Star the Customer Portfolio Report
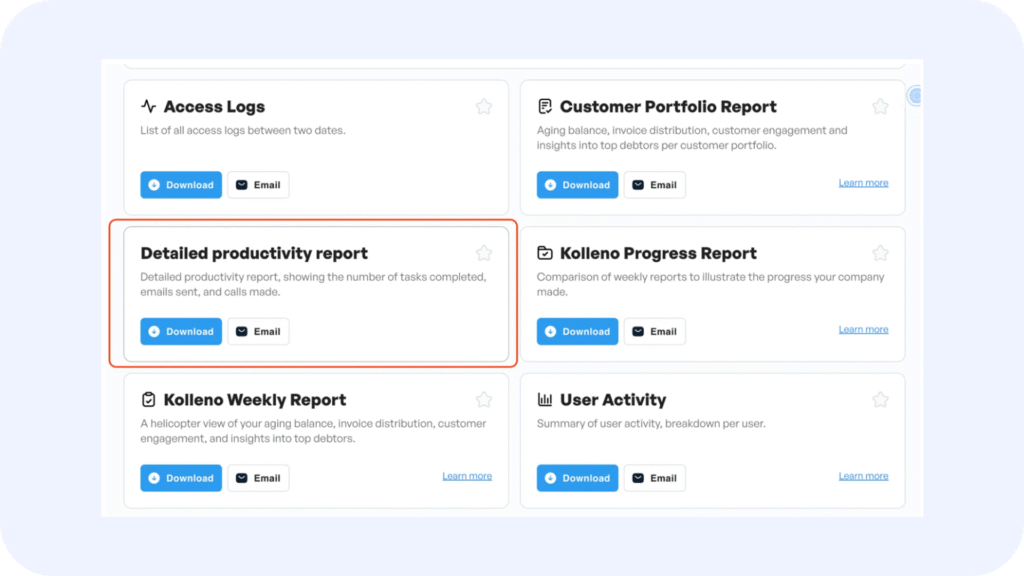1024x576 pixels. point(880,106)
